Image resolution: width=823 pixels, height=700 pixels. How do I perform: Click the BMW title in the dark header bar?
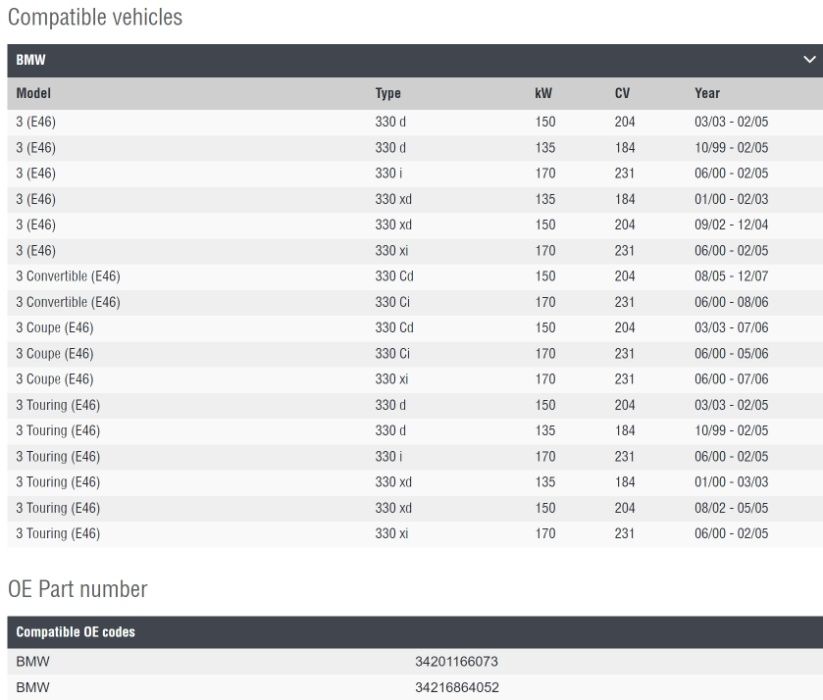point(30,61)
